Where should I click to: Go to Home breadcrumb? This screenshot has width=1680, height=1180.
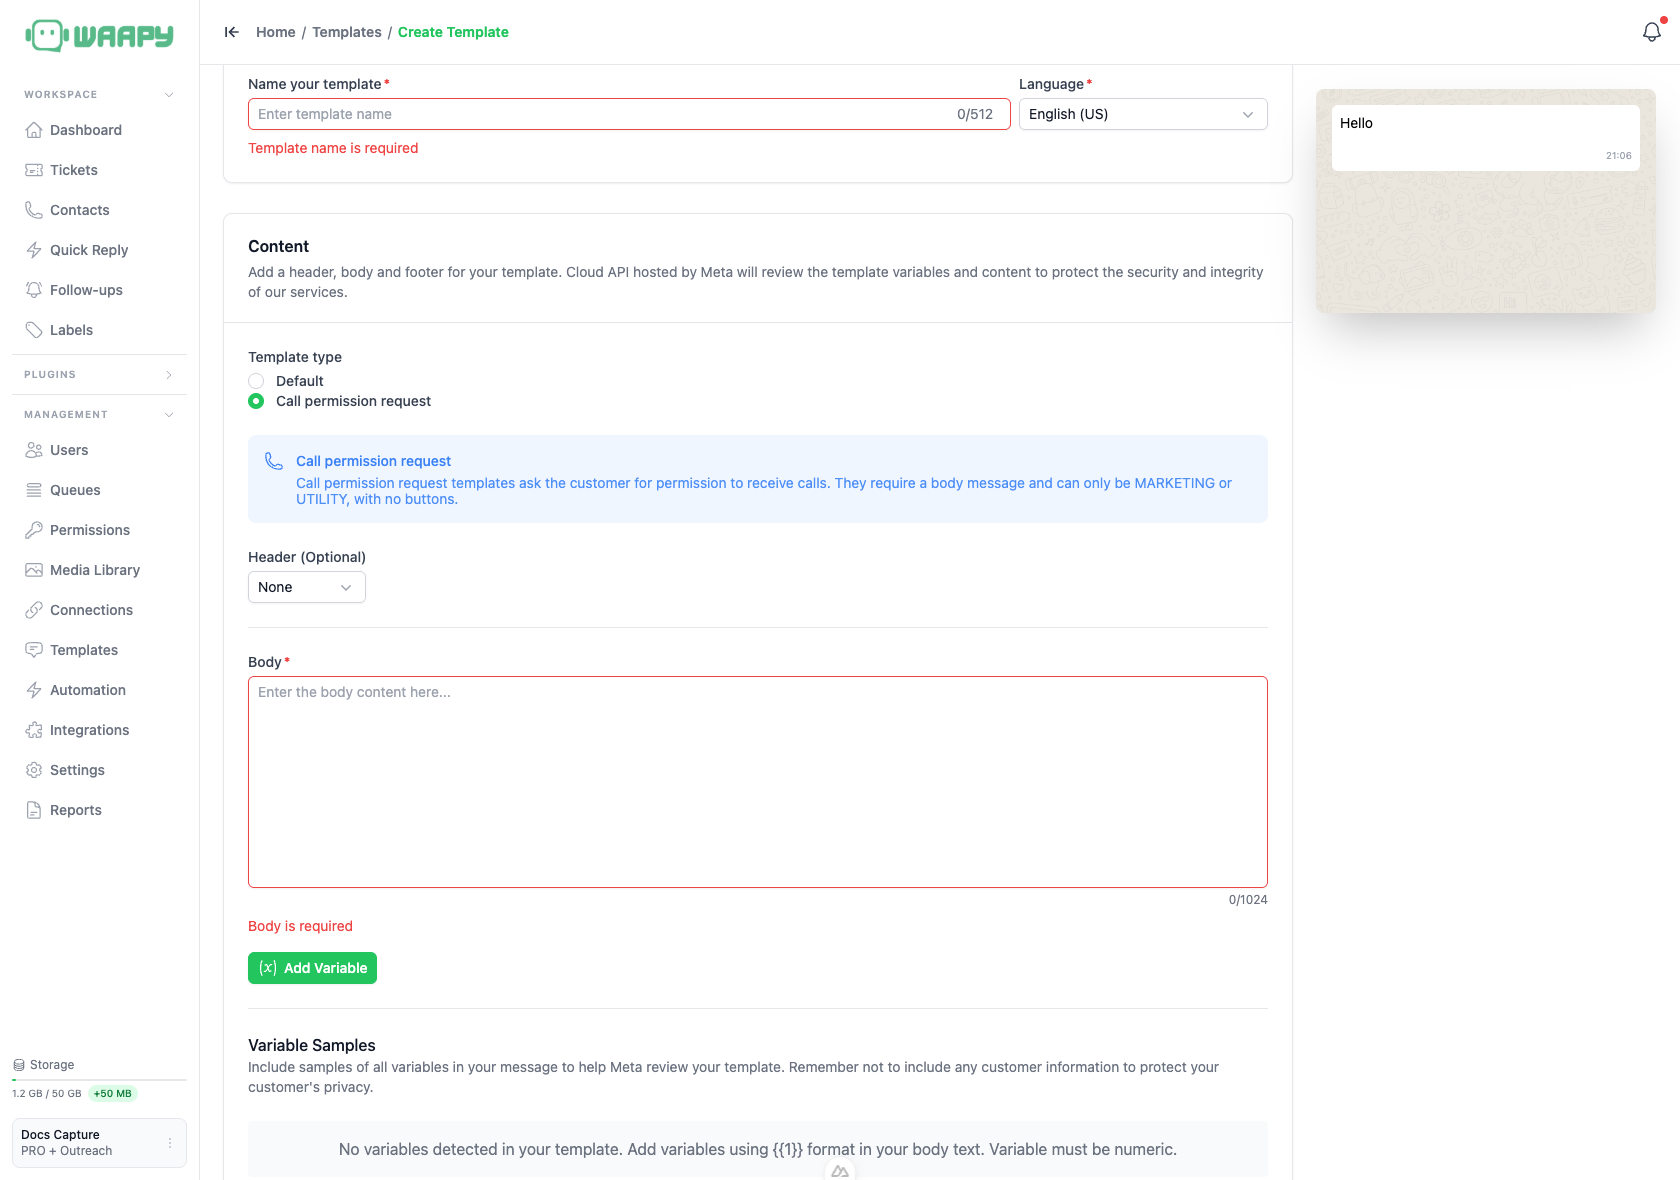[x=276, y=32]
